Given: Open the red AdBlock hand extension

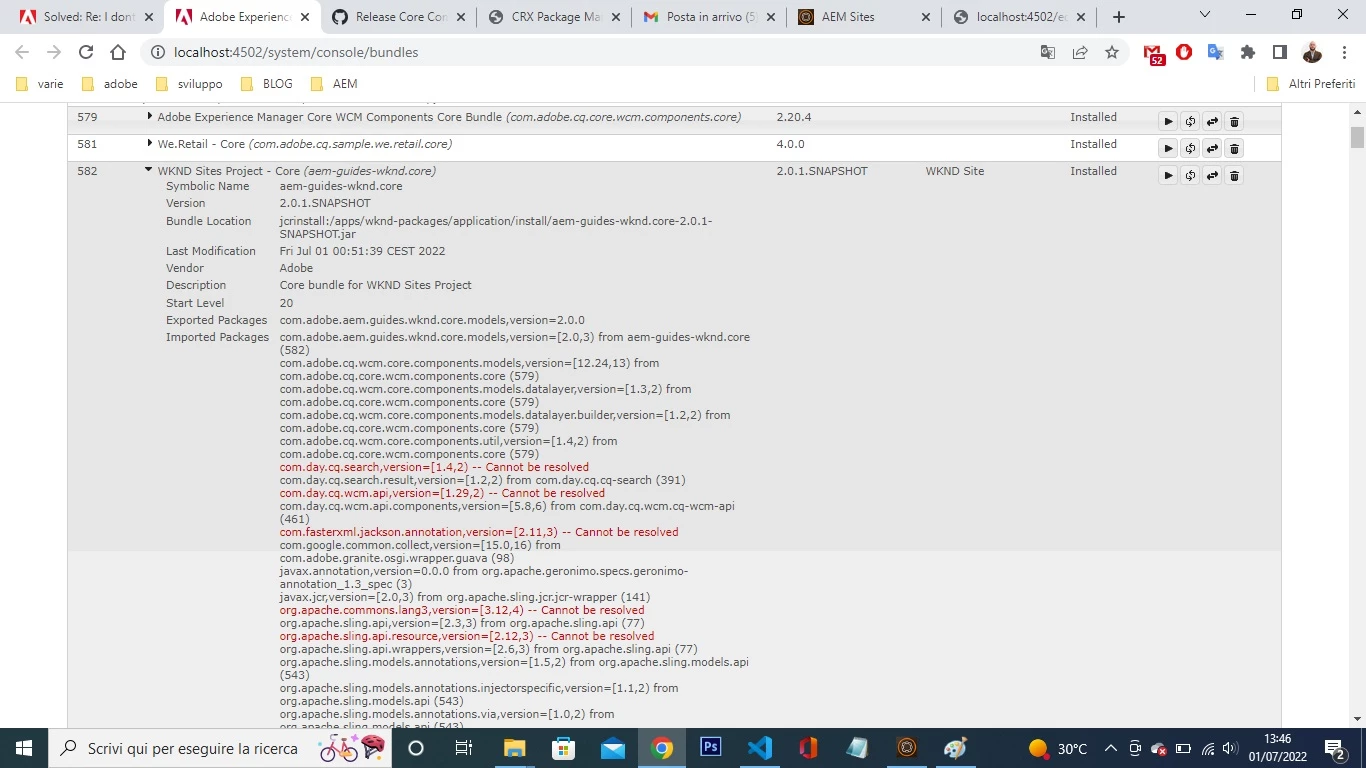Looking at the screenshot, I should 1184,52.
